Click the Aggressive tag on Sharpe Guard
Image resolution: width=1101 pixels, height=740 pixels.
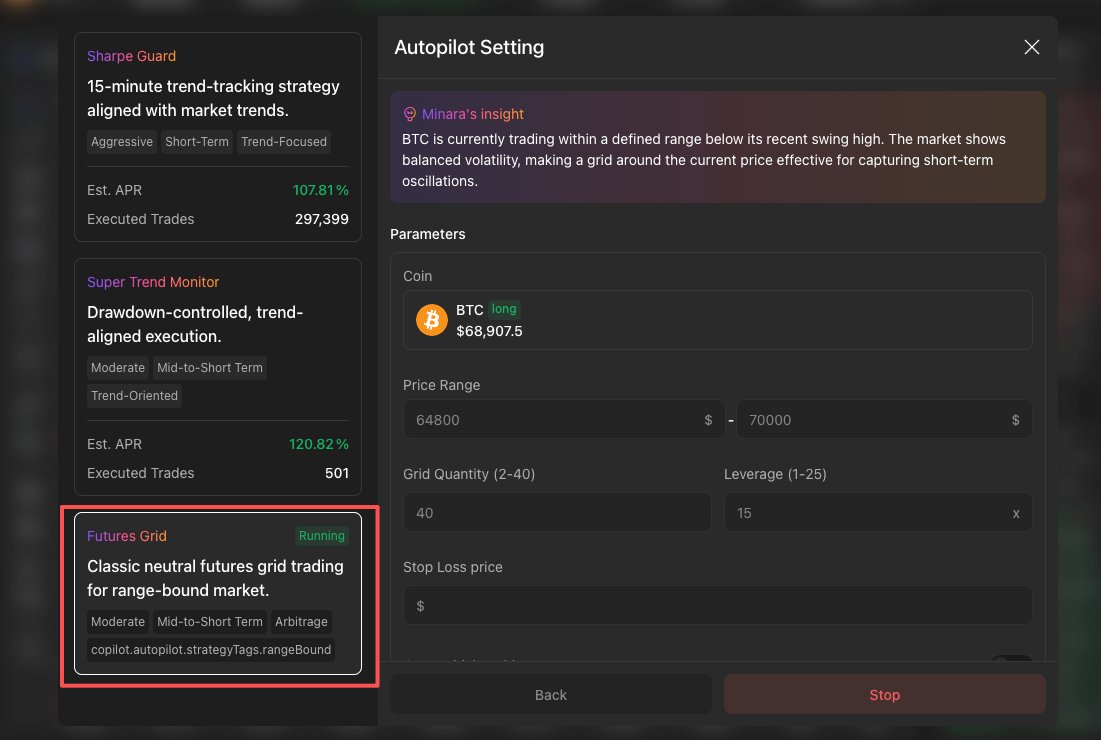click(x=122, y=142)
